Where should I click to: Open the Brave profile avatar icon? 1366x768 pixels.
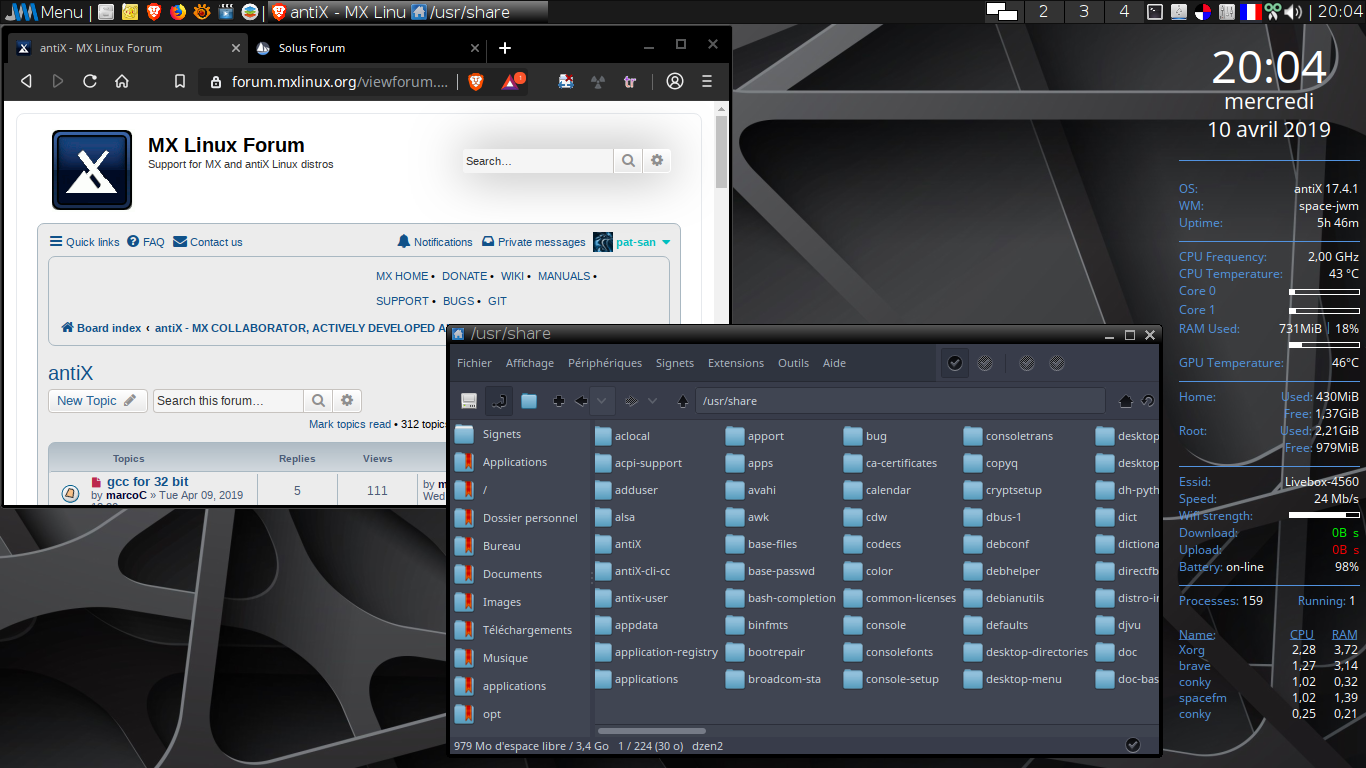point(675,81)
